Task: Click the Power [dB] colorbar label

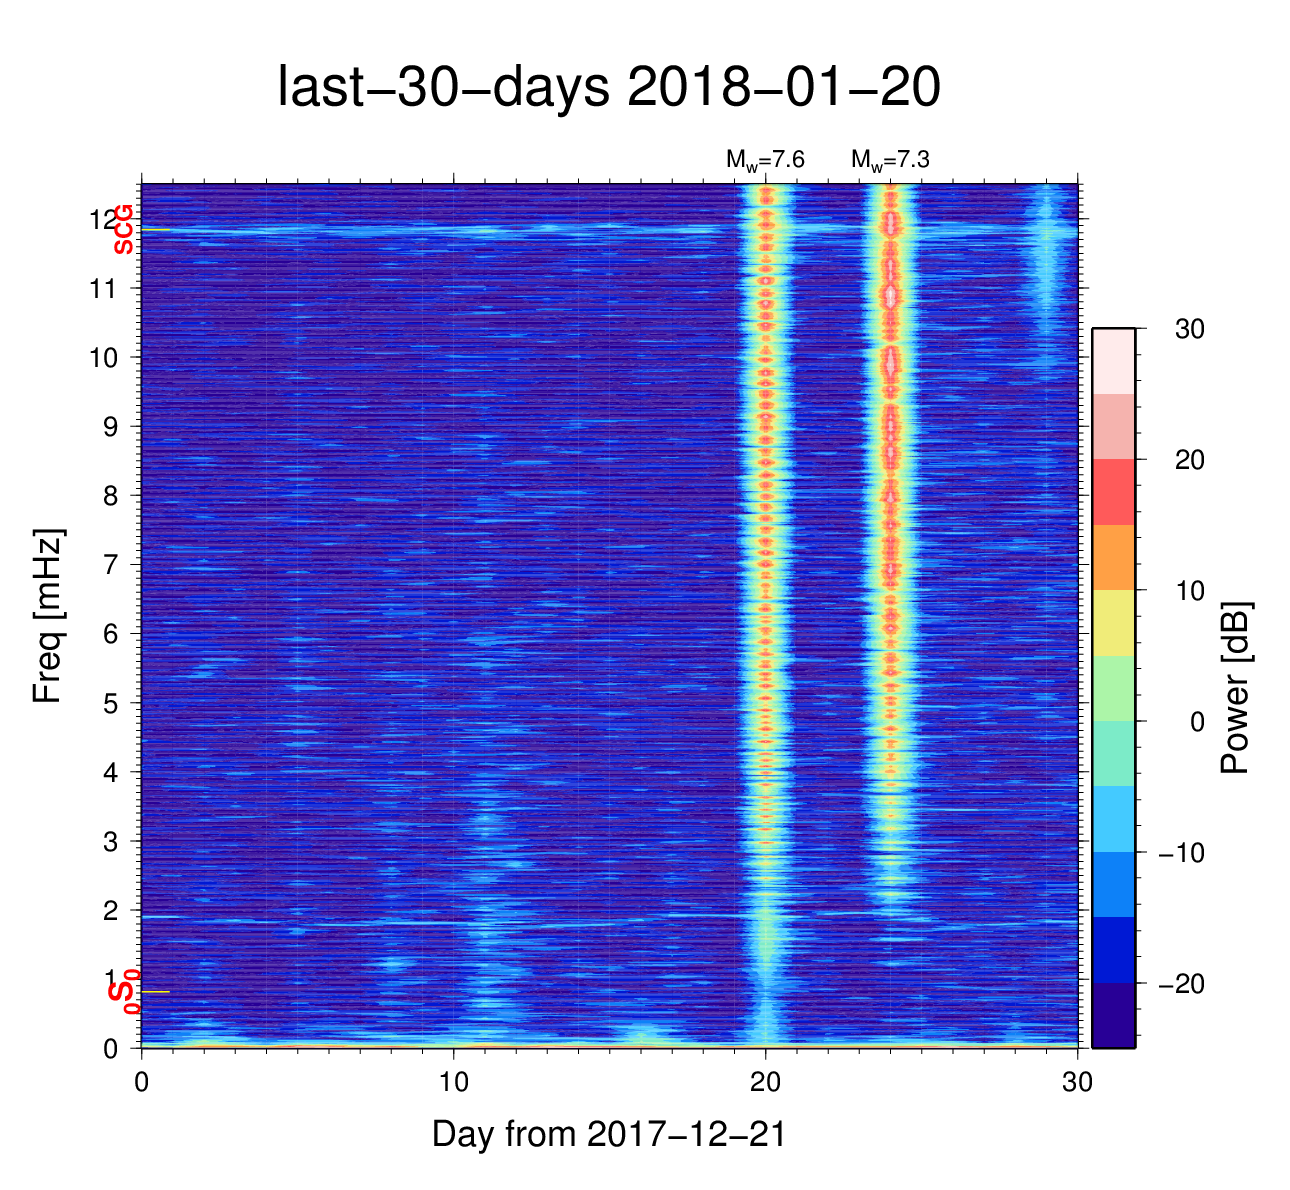Action: tap(1236, 687)
